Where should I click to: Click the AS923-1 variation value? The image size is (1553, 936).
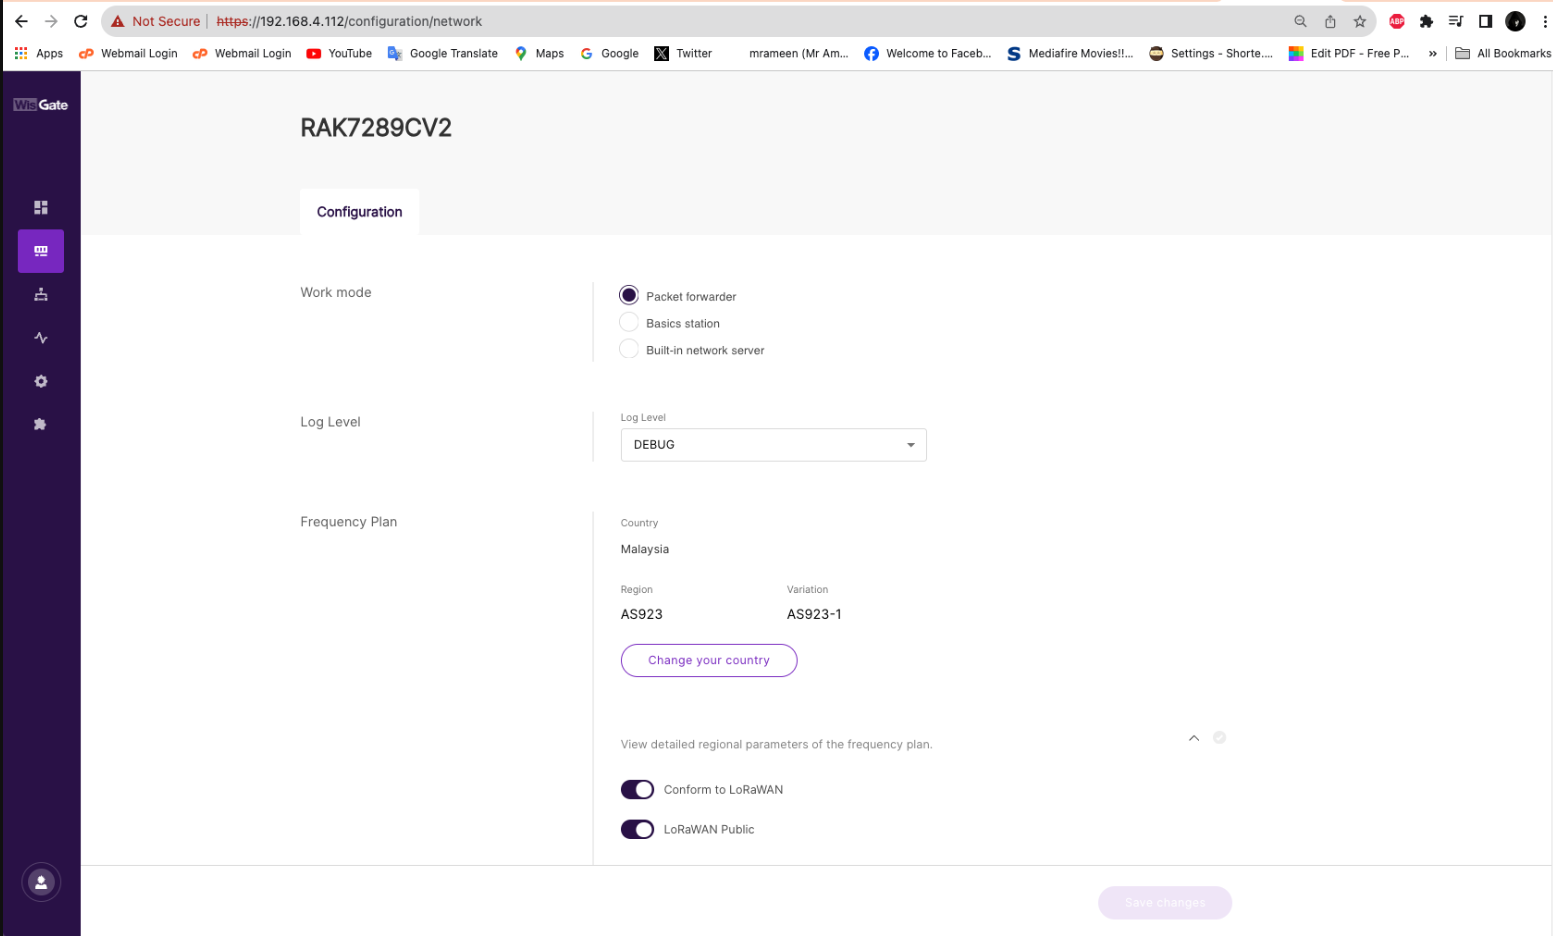[x=814, y=614]
